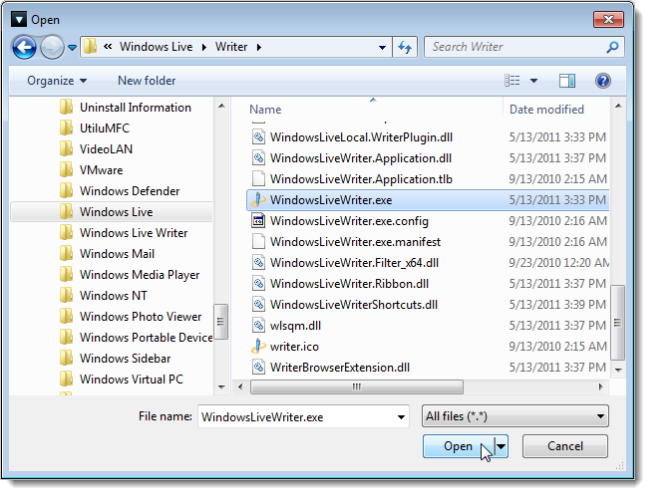Click file list vertical scrollbar thumb
The height and width of the screenshot is (495, 650).
[x=617, y=323]
